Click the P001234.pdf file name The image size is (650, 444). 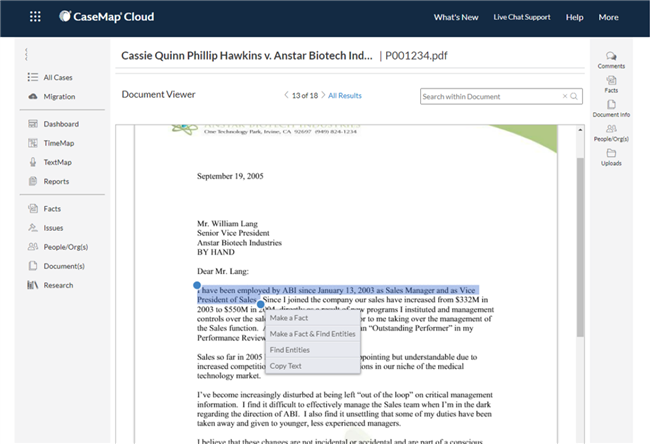point(416,56)
